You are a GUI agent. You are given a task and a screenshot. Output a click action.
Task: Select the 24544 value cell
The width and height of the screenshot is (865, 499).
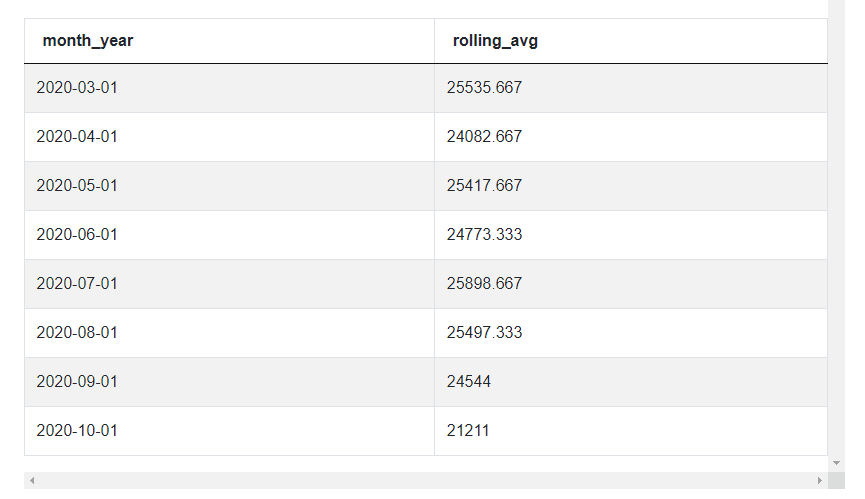(x=469, y=382)
